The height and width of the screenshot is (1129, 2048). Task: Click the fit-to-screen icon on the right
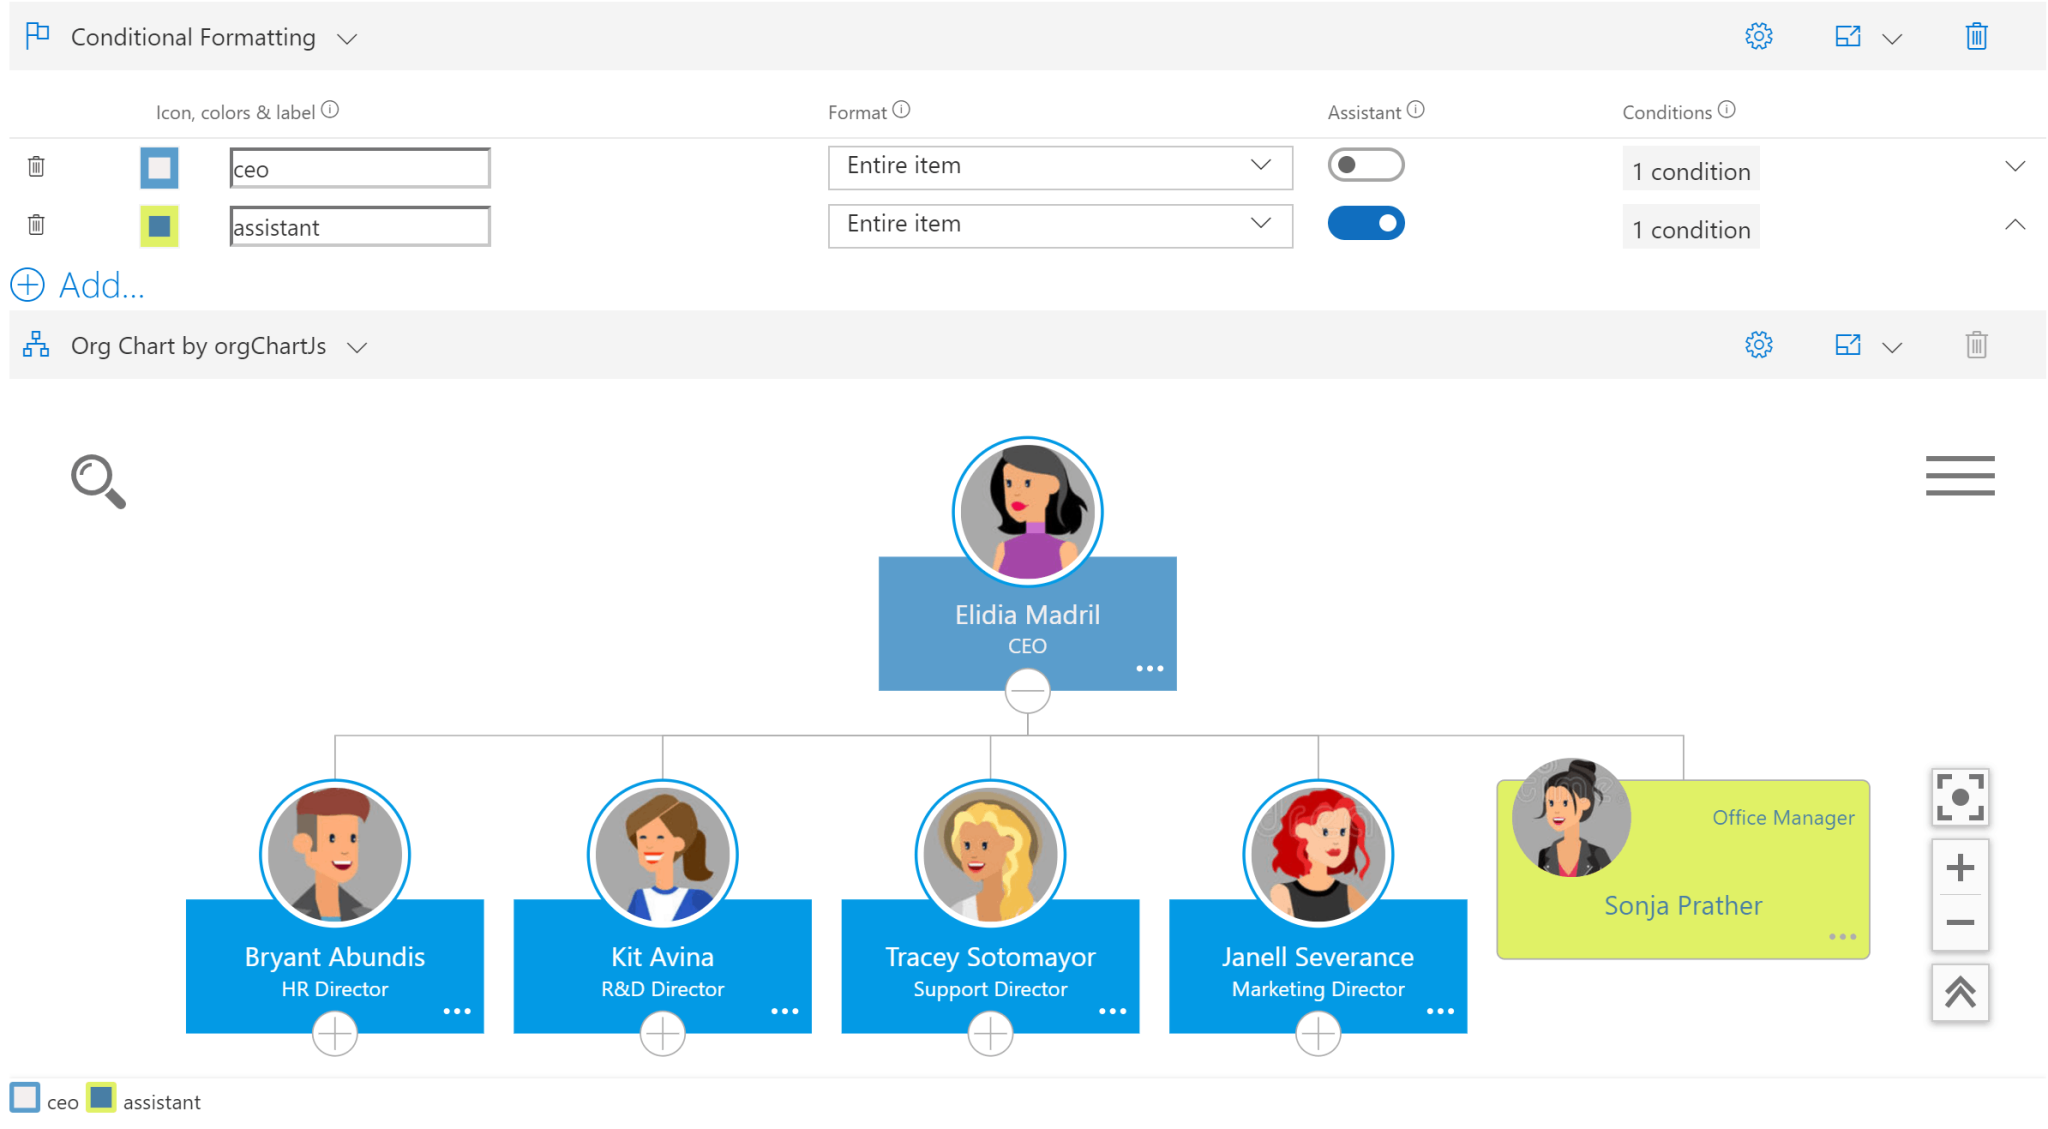tap(1959, 797)
